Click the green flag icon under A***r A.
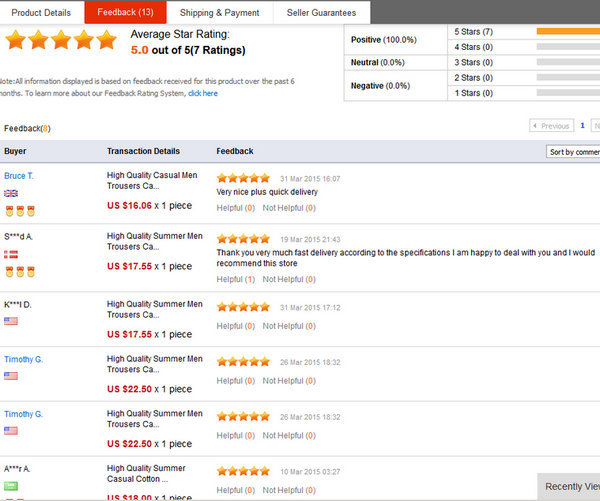600x501 pixels. click(11, 486)
